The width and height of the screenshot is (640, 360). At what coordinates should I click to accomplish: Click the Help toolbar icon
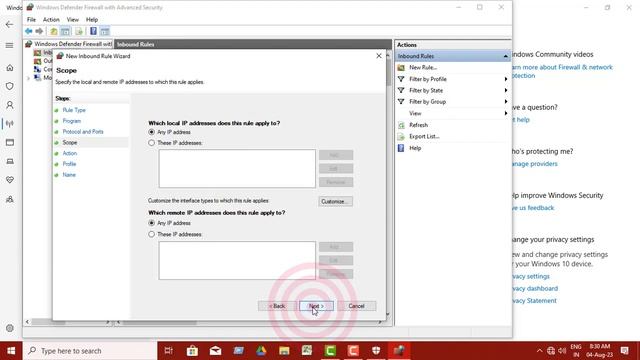point(93,31)
